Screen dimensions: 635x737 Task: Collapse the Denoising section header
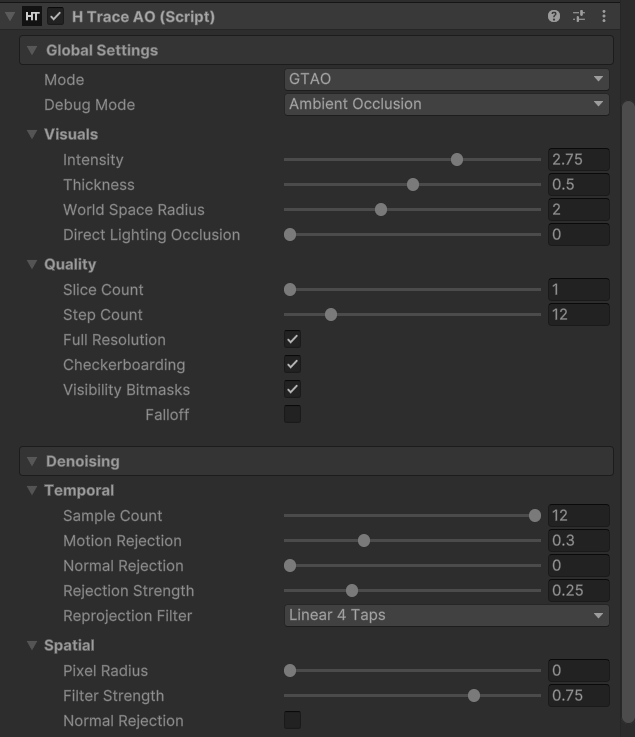coord(32,461)
